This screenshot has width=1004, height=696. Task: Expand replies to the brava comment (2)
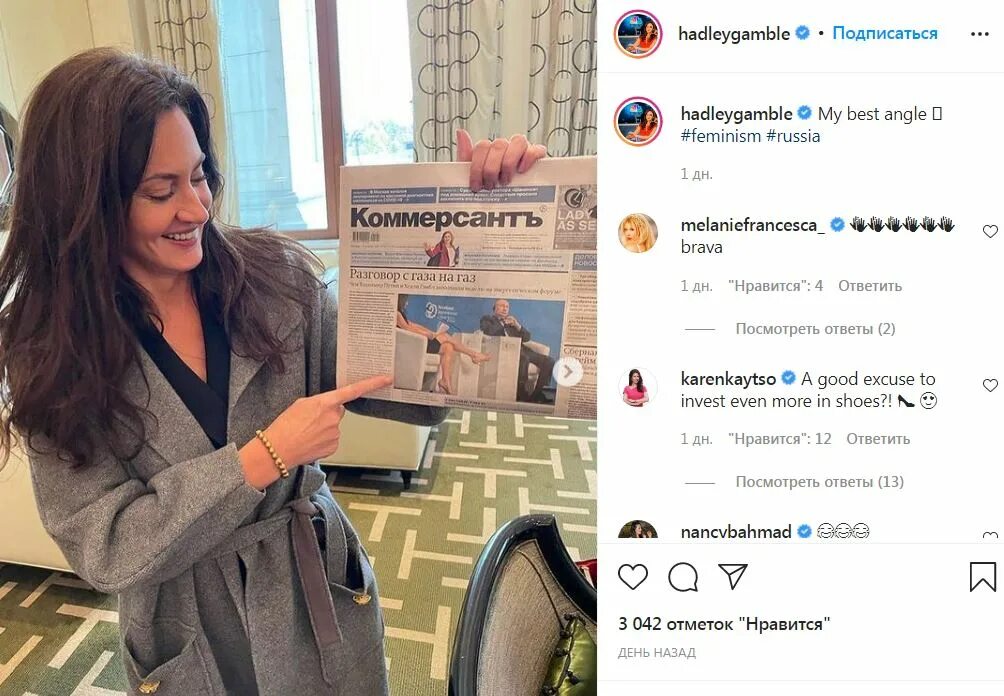[x=815, y=328]
